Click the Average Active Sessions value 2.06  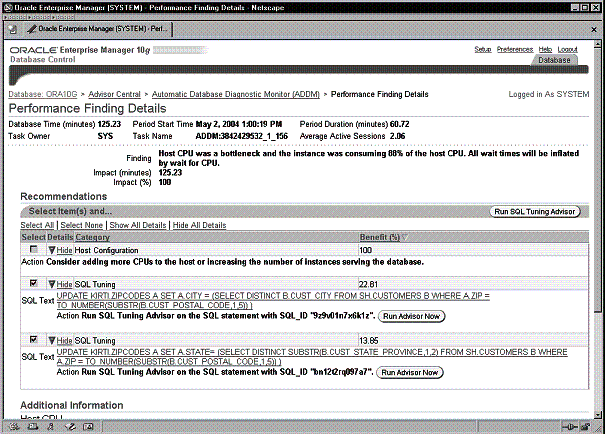click(x=397, y=136)
